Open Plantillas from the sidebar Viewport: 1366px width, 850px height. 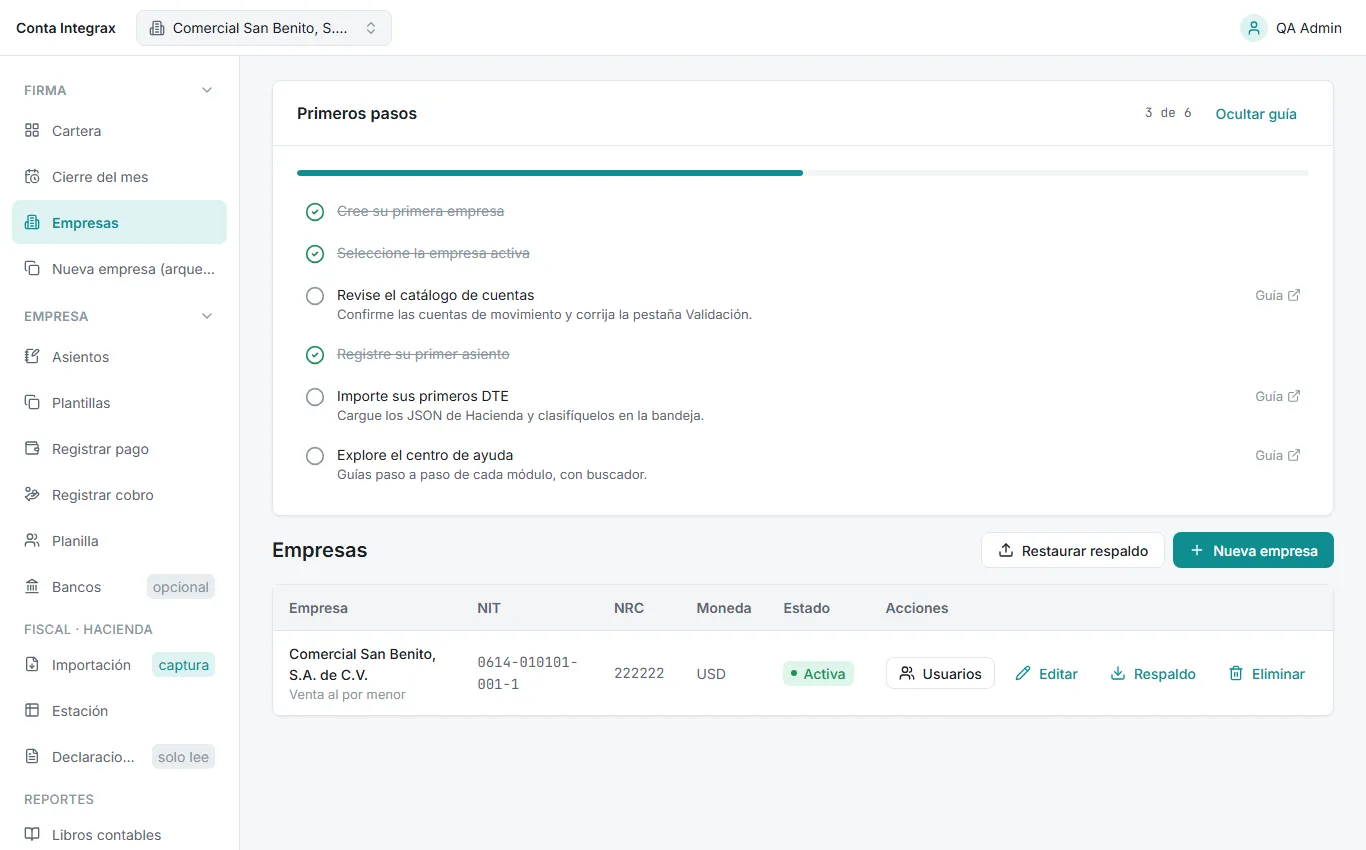tap(119, 403)
